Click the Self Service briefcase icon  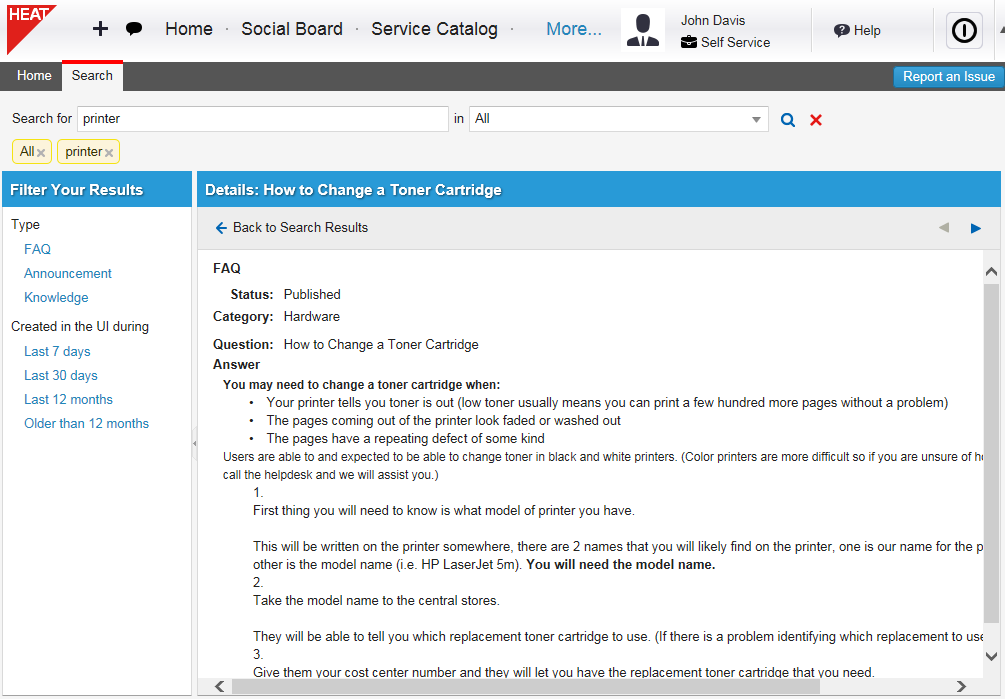click(x=689, y=42)
